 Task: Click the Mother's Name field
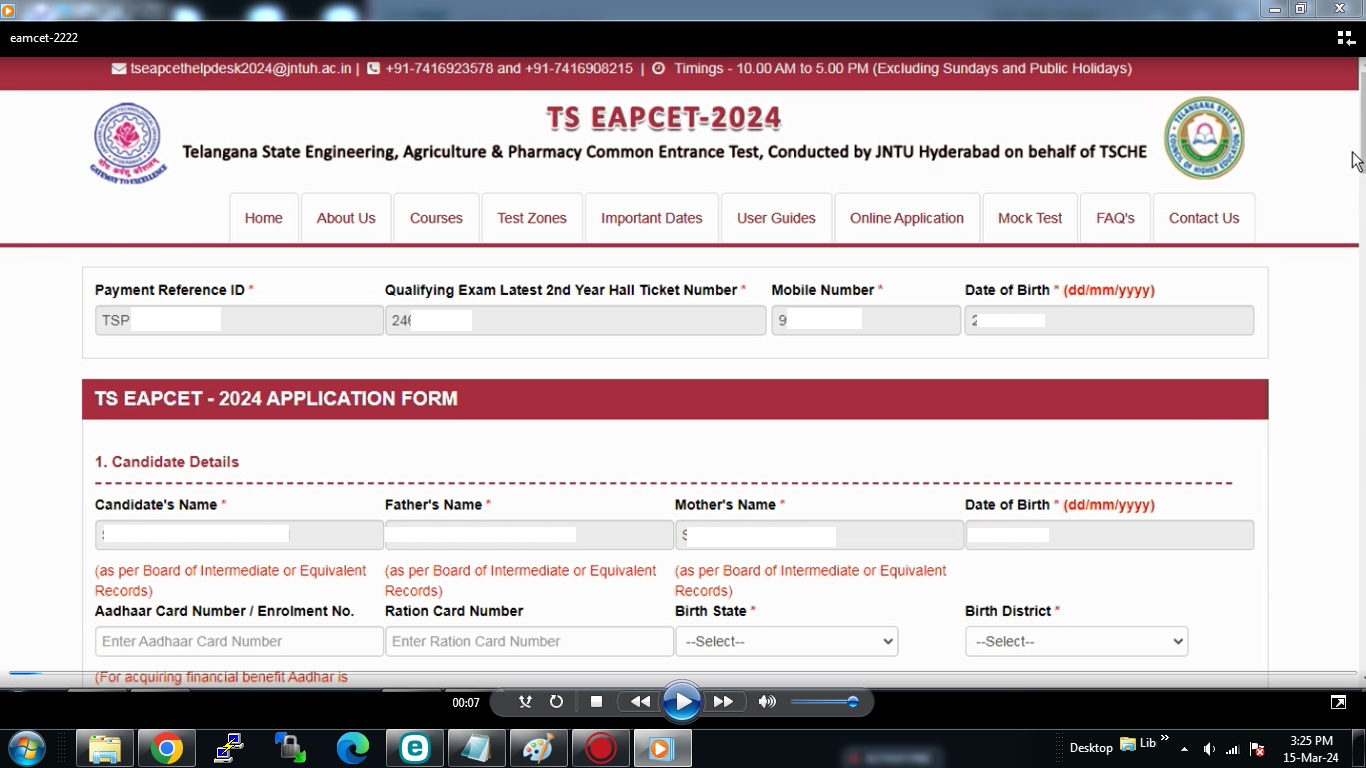pos(819,535)
